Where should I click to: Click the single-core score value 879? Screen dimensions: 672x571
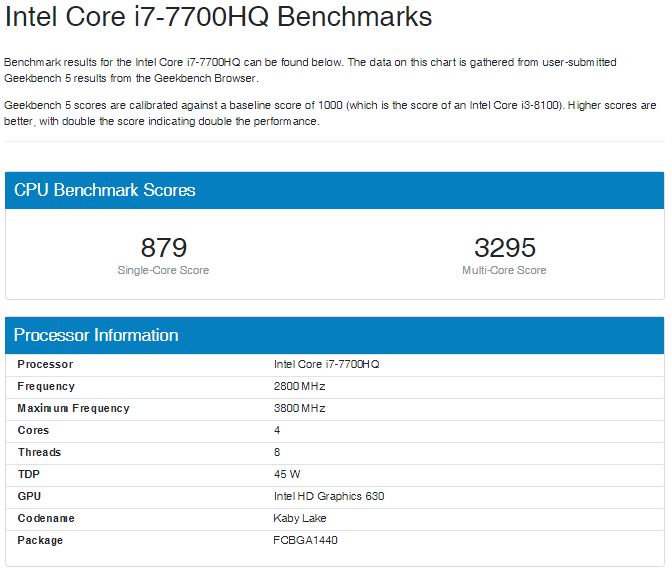pos(164,247)
